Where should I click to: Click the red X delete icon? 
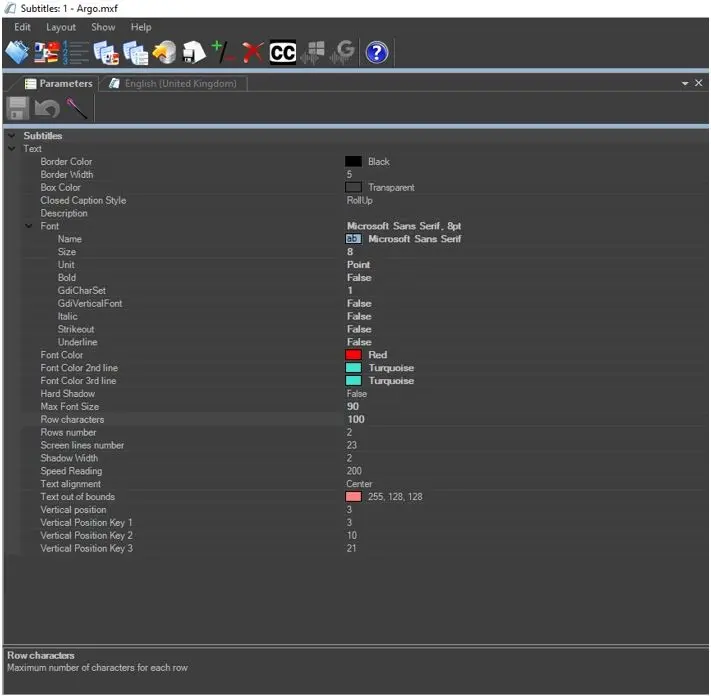[x=252, y=53]
